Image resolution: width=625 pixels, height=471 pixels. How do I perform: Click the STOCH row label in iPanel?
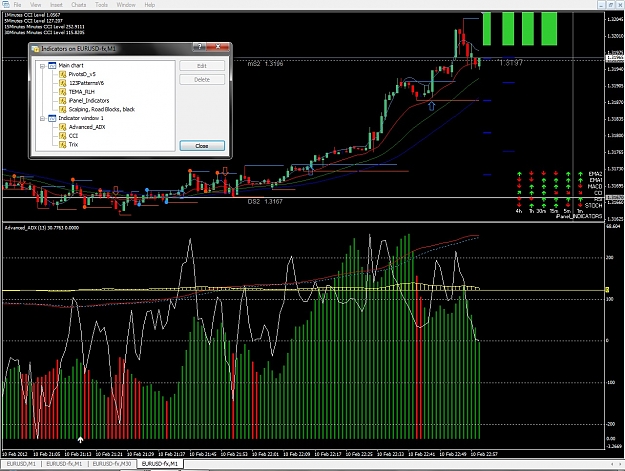[x=594, y=206]
